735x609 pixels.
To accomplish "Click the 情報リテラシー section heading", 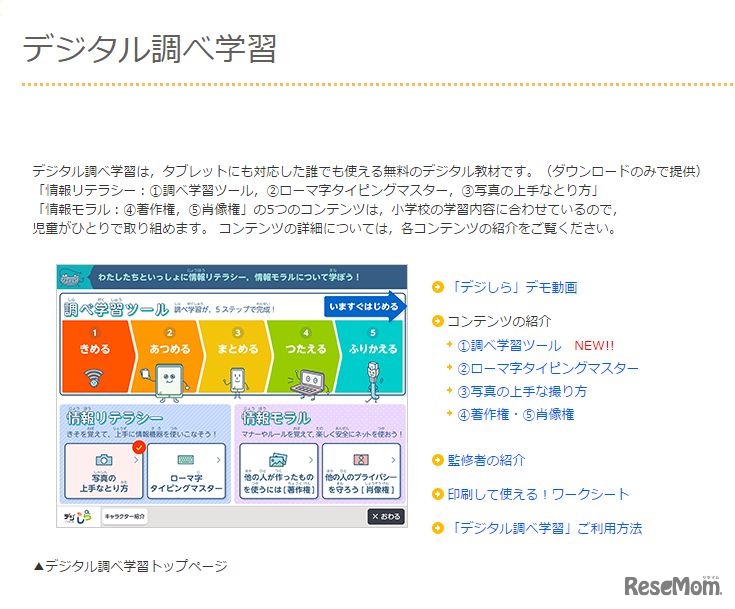I will click(x=115, y=417).
